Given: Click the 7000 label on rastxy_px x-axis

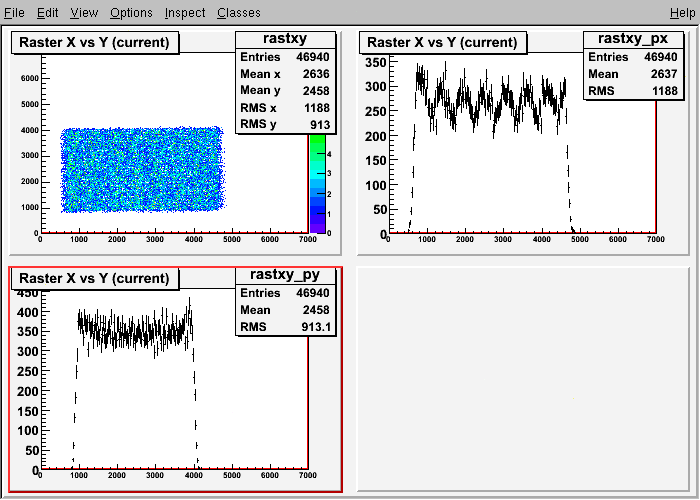Looking at the screenshot, I should pyautogui.click(x=655, y=239).
